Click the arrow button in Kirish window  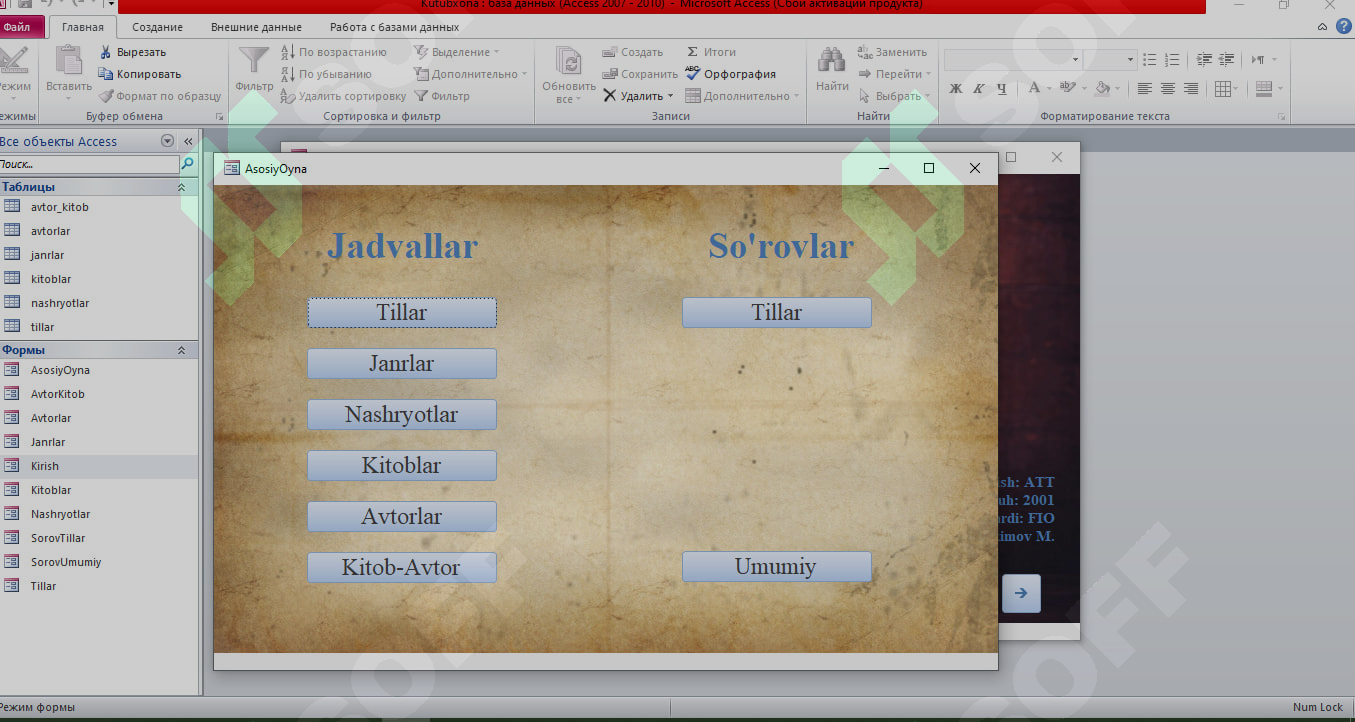point(1021,593)
